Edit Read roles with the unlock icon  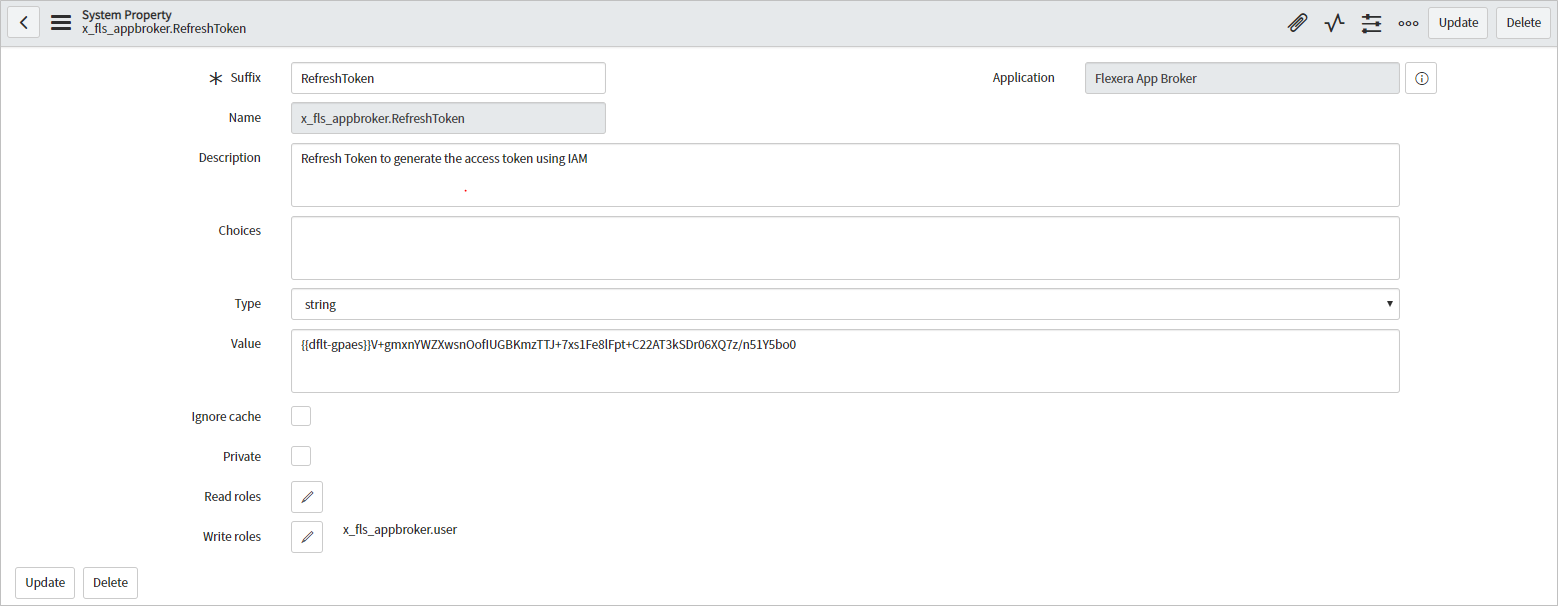tap(306, 496)
